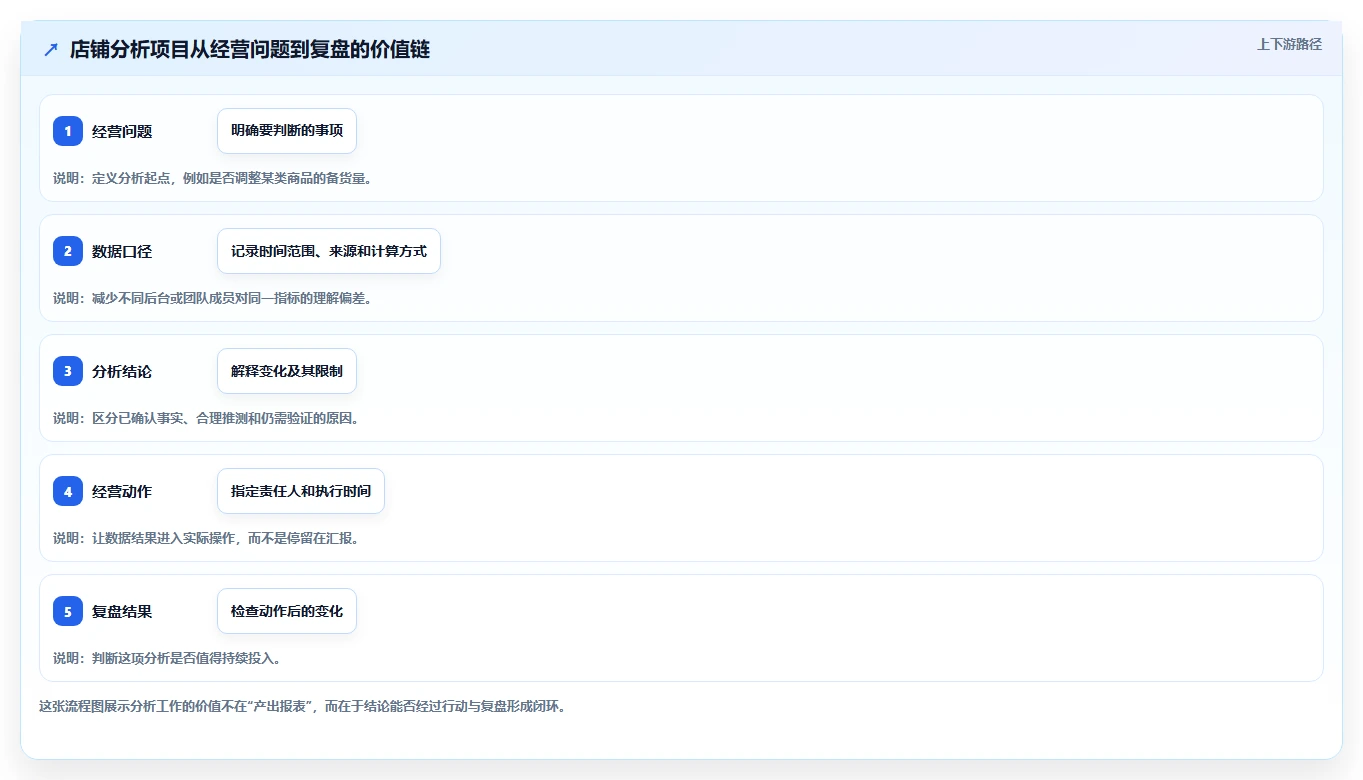1363x780 pixels.
Task: Click the note 区分已确认事实、合理推测和仍需验证的原因
Action: [206, 418]
